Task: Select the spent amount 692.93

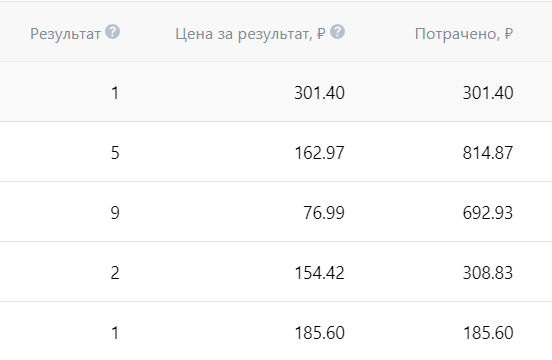Action: (488, 213)
